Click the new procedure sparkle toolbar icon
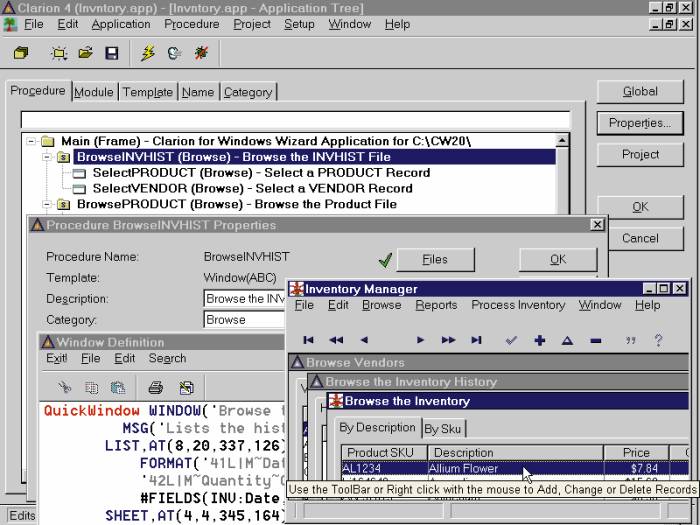700x525 pixels. 59,53
